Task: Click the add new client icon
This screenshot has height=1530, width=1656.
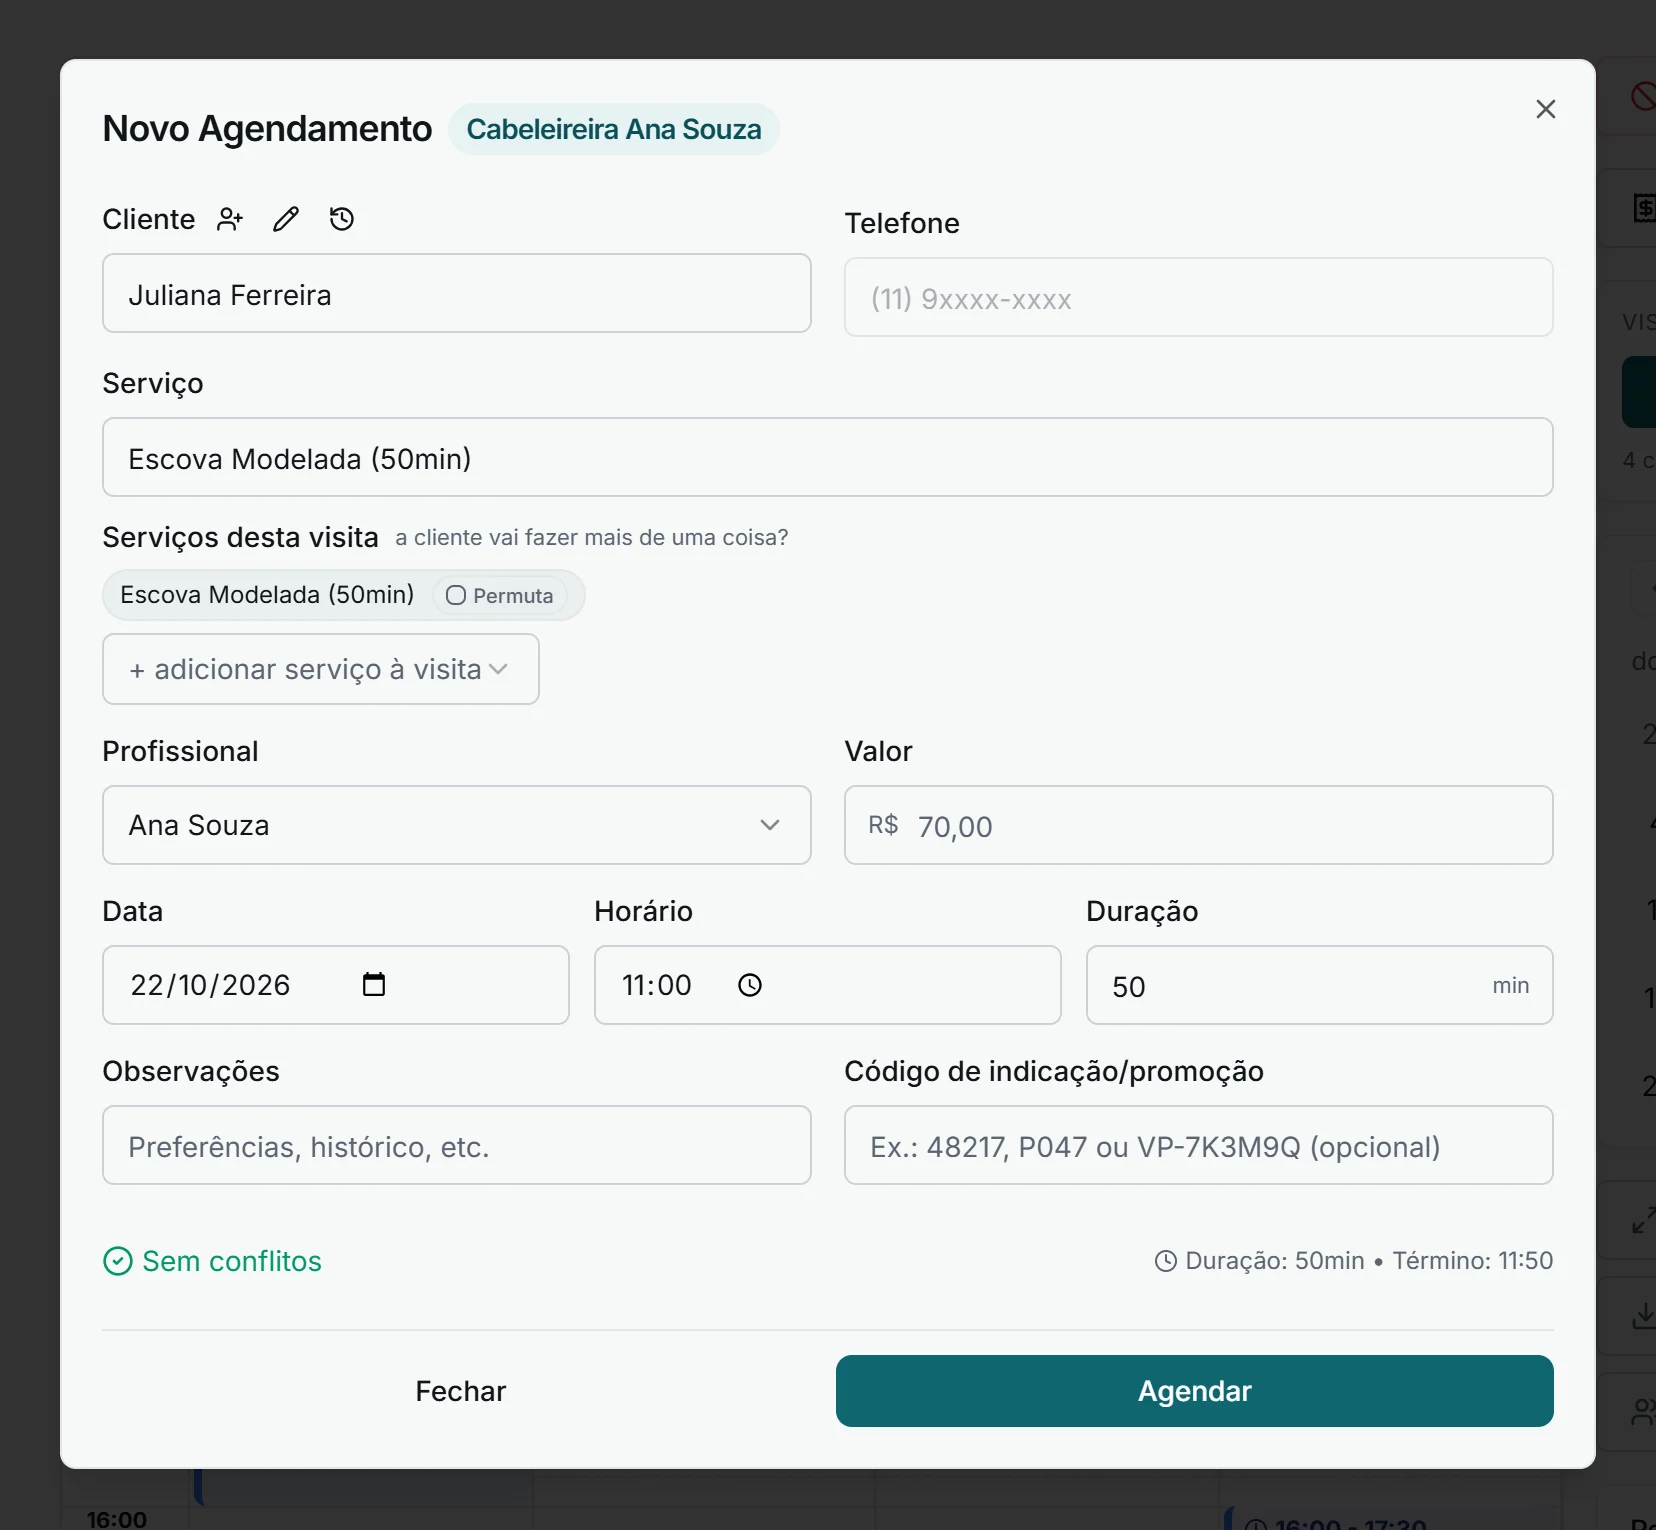Action: (230, 219)
